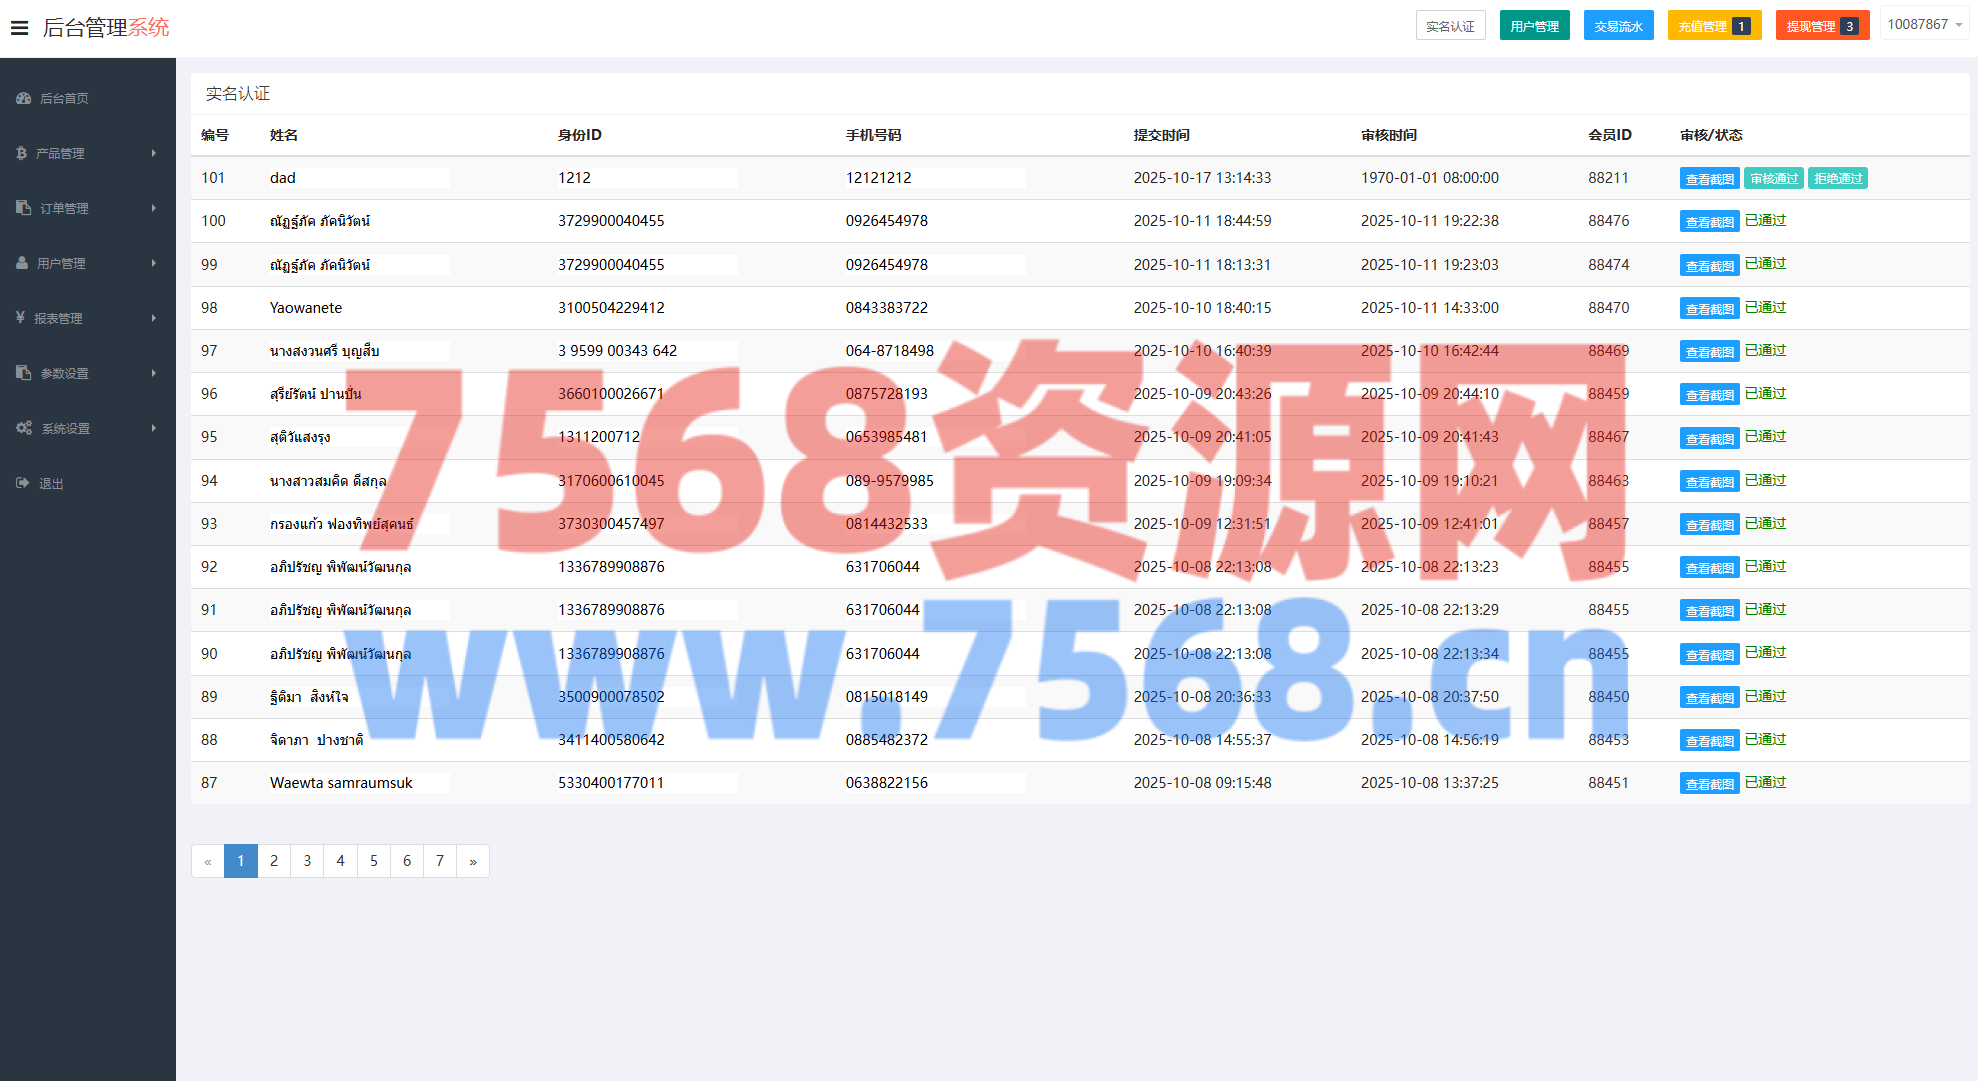This screenshot has width=1978, height=1081.
Task: Approve entry 101 with 审核通过
Action: 1773,179
